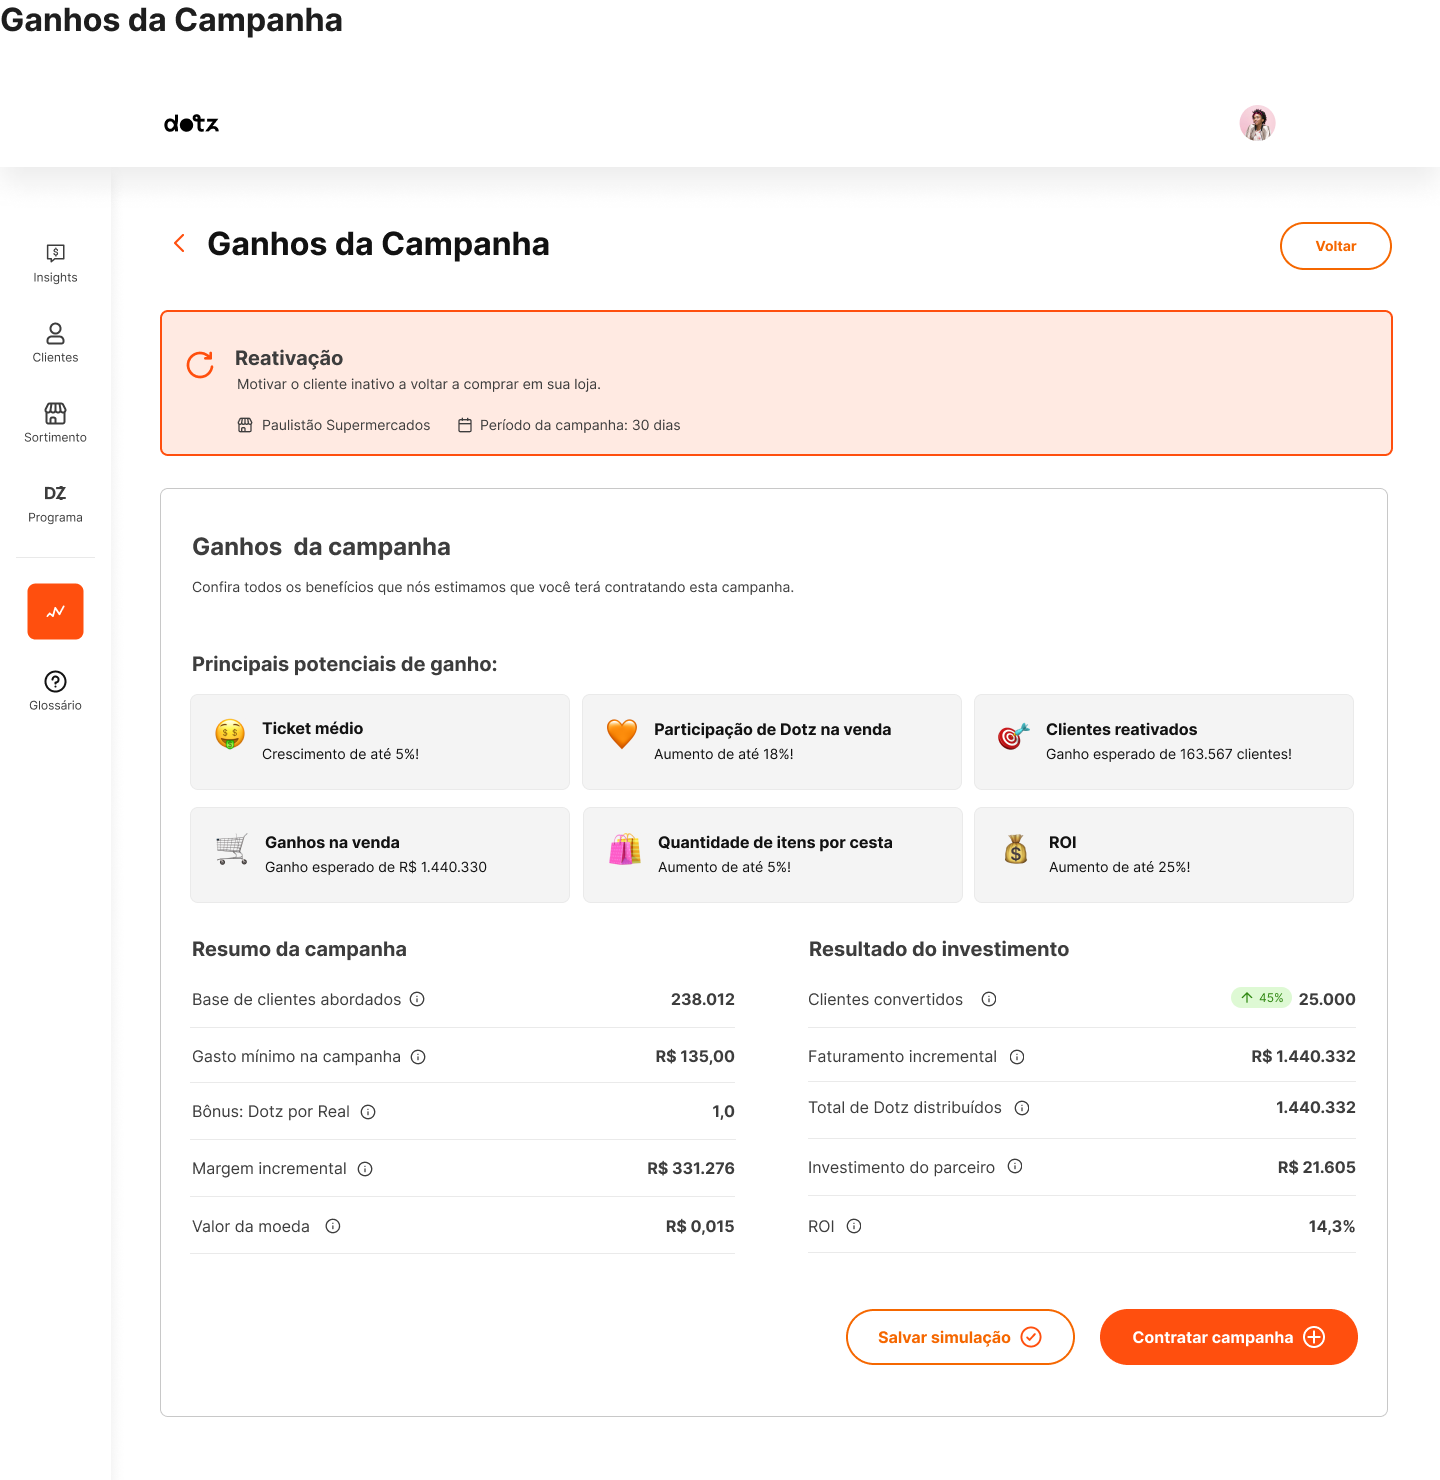Show info for Clientes convertidos

[989, 999]
